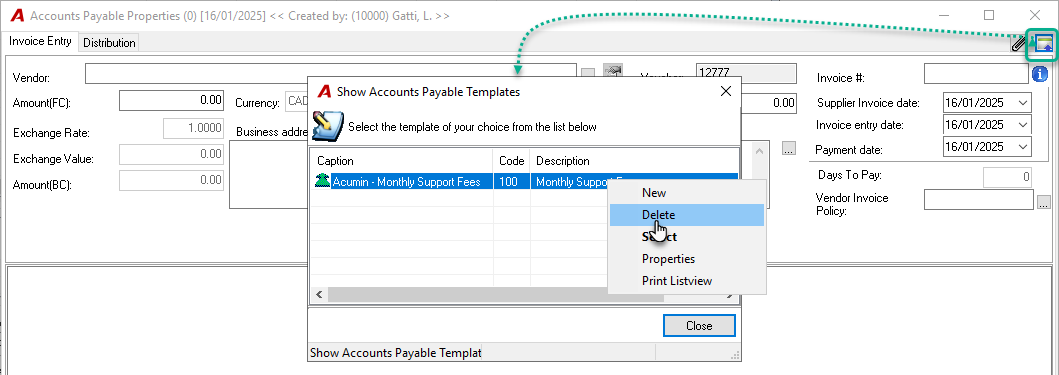Click the ellipsis button beside Vendor Invoice Policy
Screen dimensions: 1059x375
[1044, 201]
